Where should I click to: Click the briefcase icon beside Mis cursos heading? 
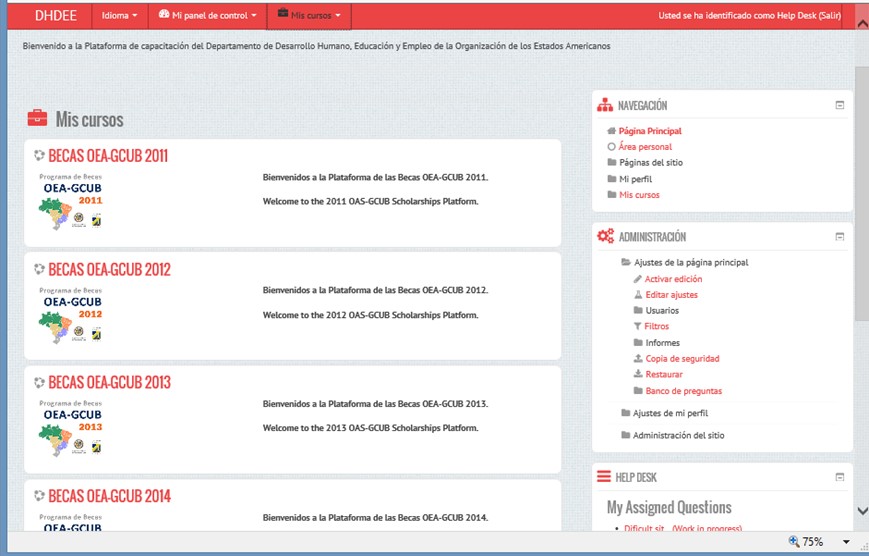(37, 118)
